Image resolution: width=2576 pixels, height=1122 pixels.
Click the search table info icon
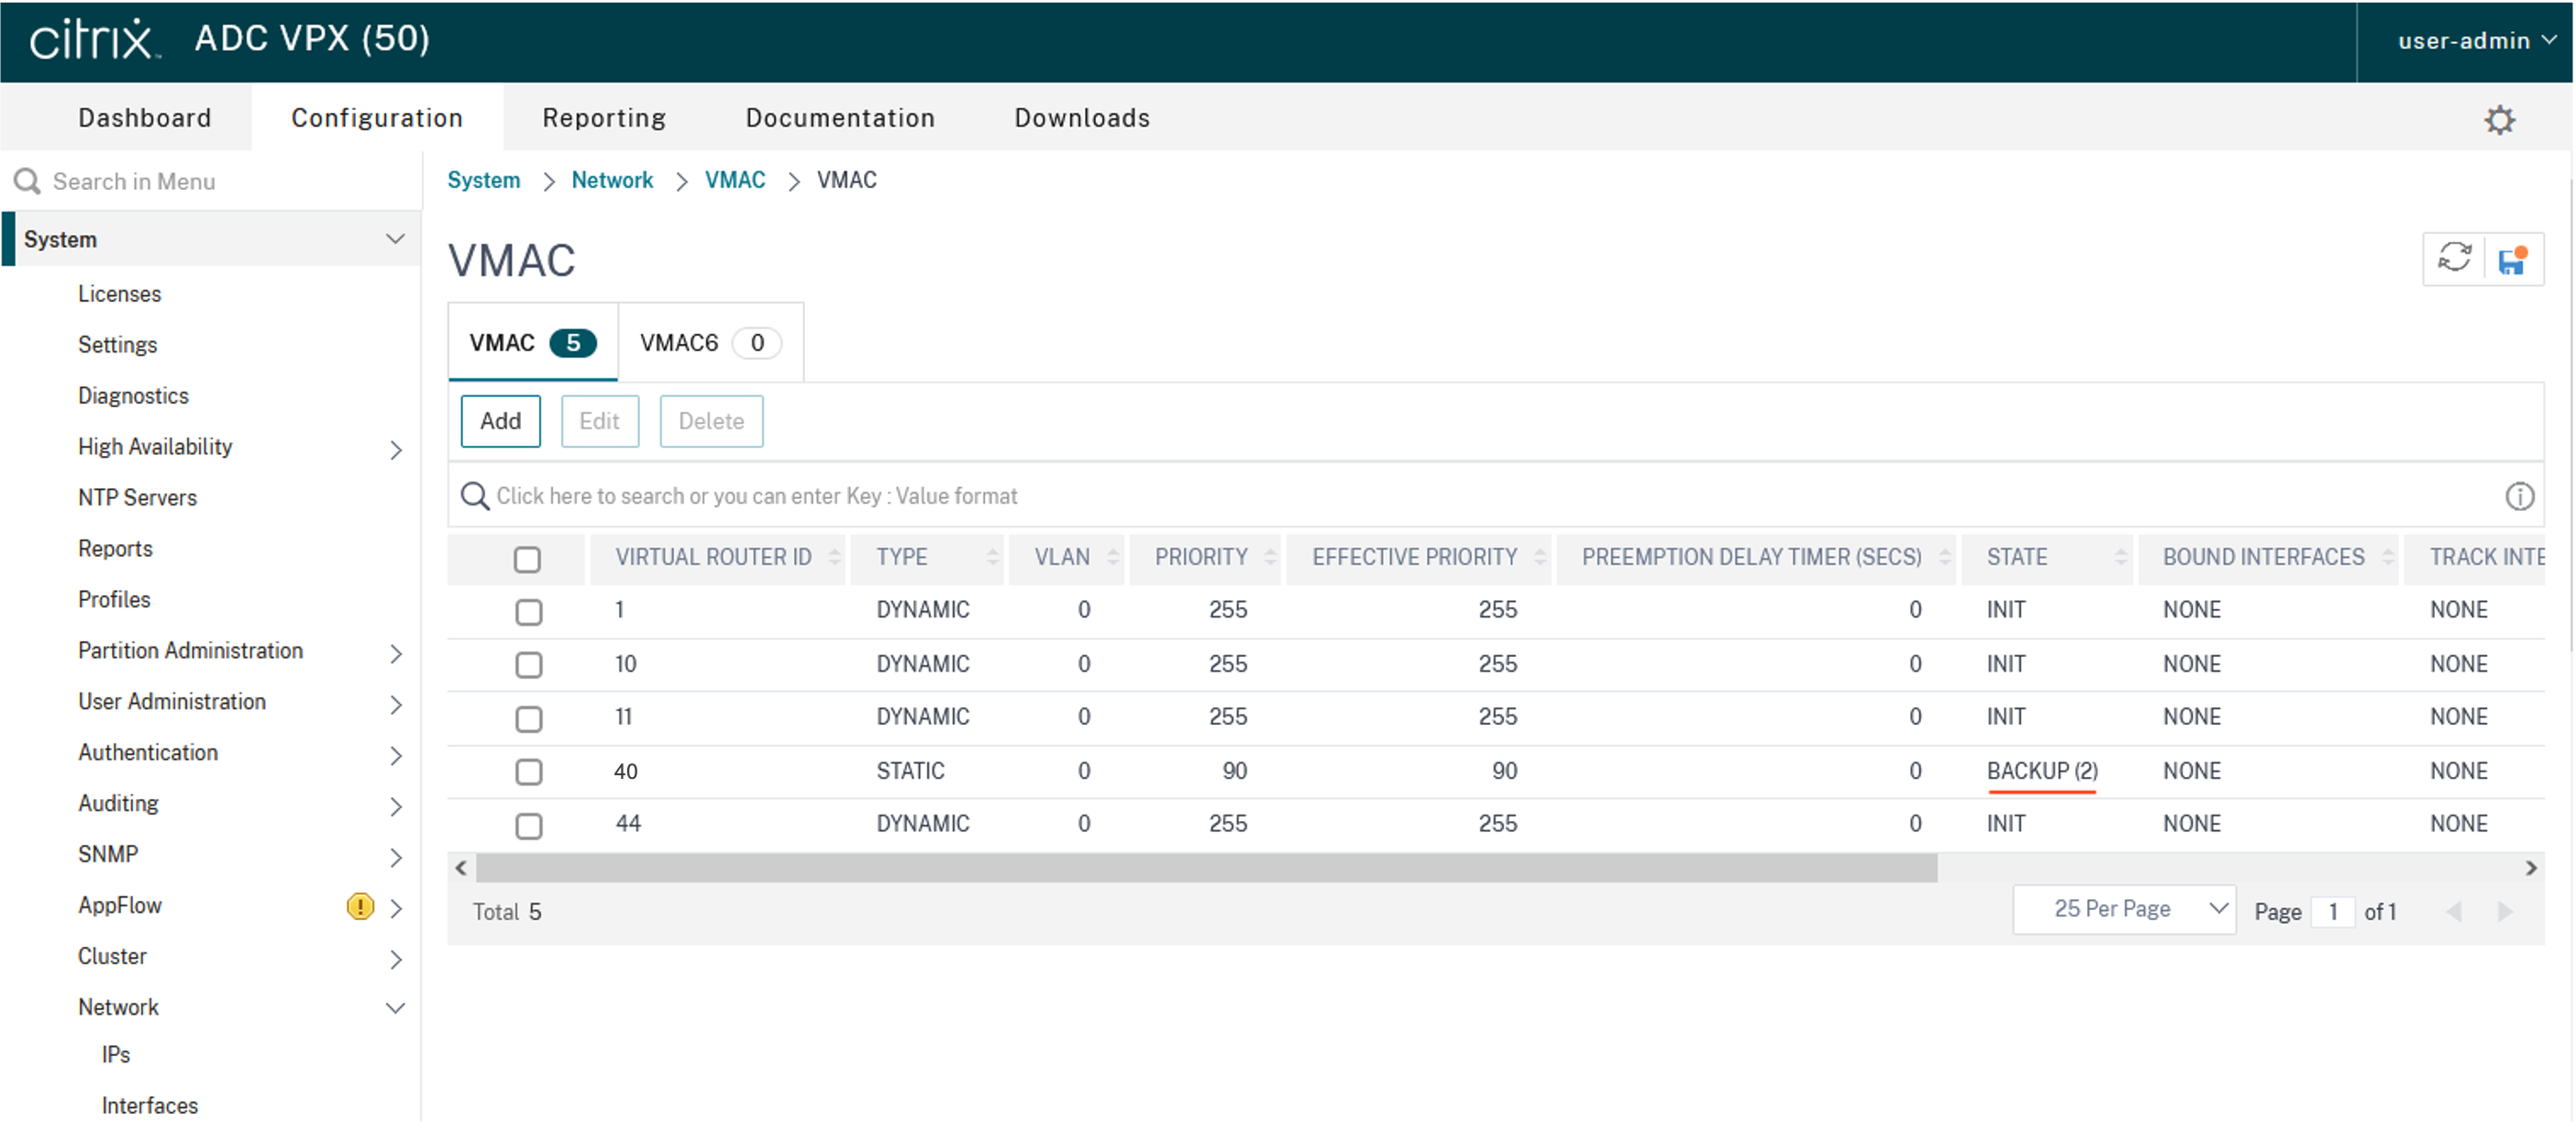point(2519,496)
